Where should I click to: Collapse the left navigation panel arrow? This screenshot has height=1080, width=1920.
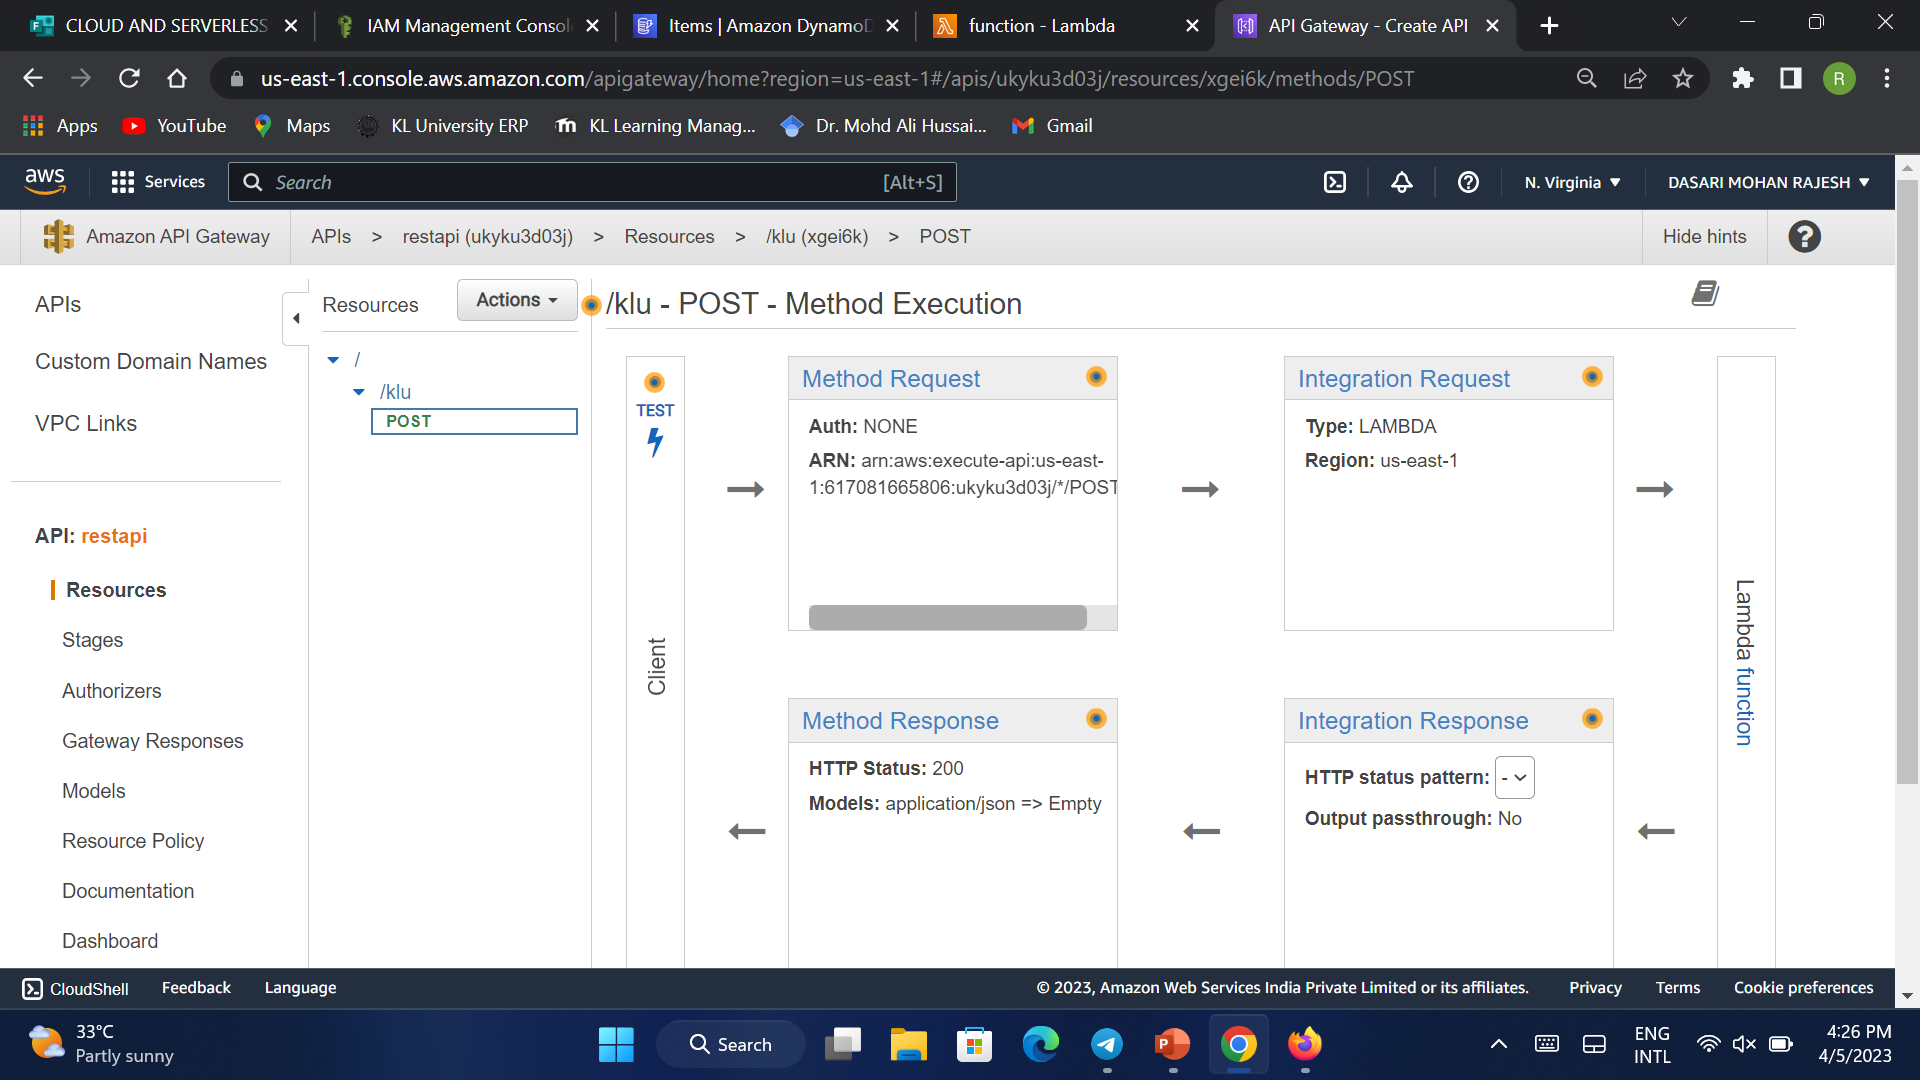296,319
